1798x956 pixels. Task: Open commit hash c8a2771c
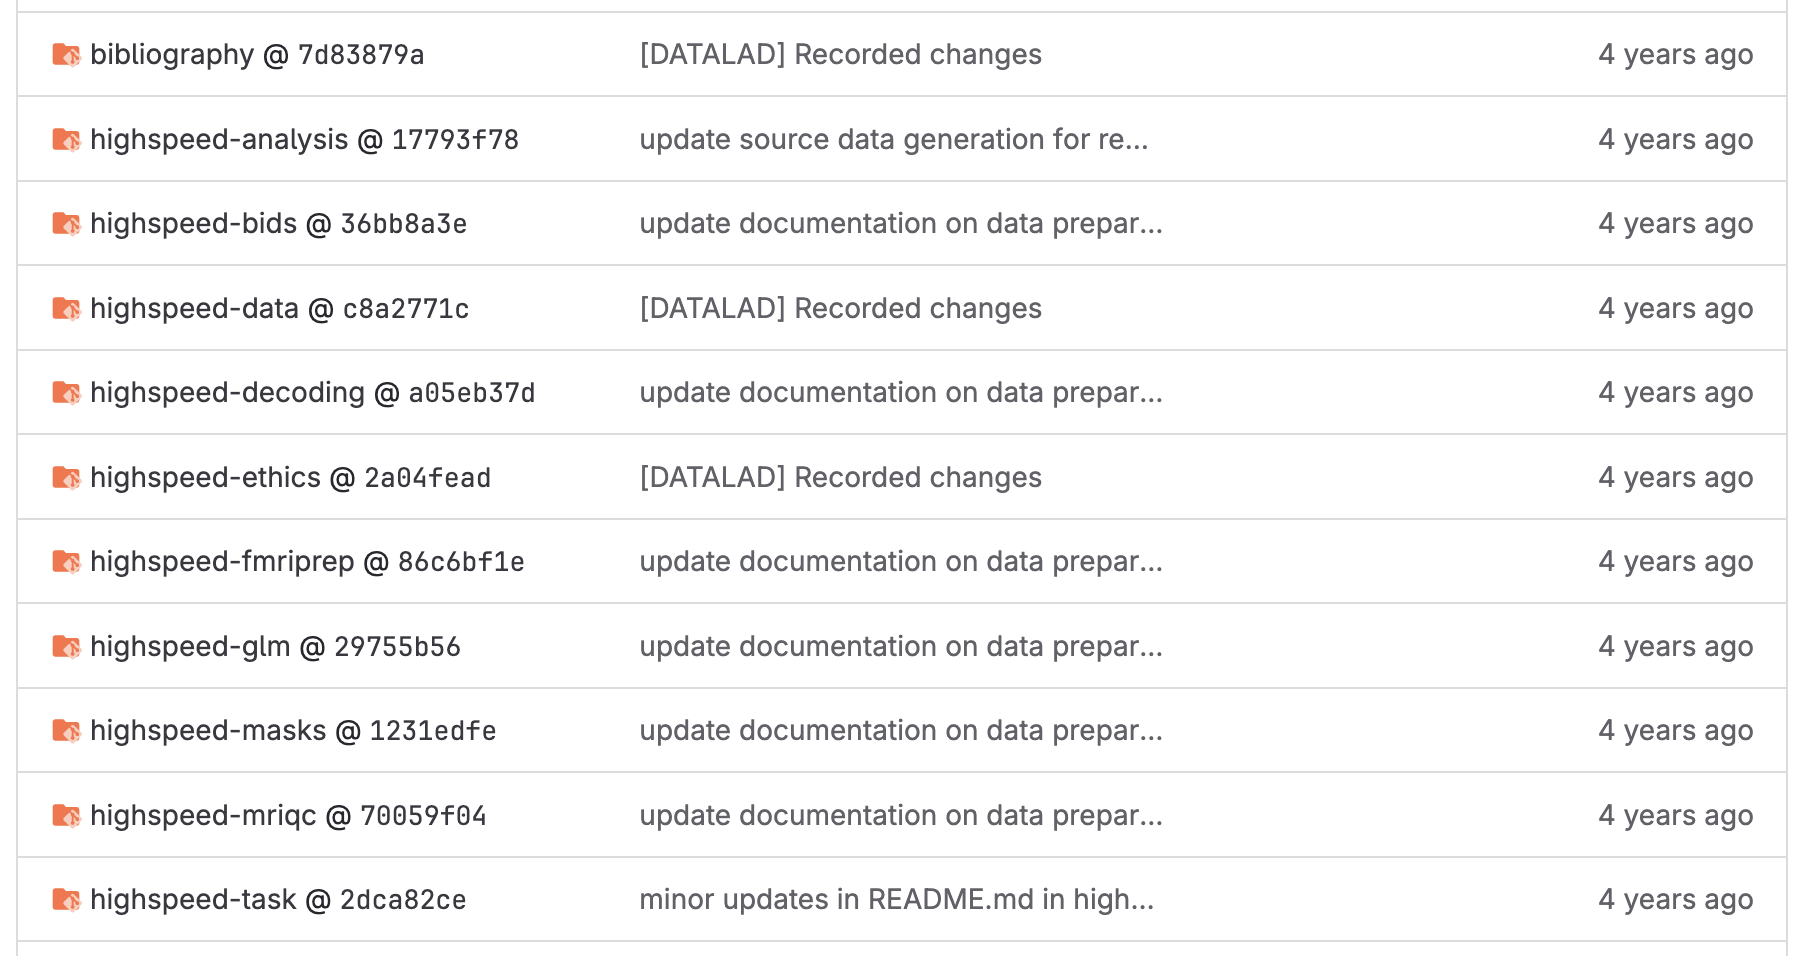(406, 309)
